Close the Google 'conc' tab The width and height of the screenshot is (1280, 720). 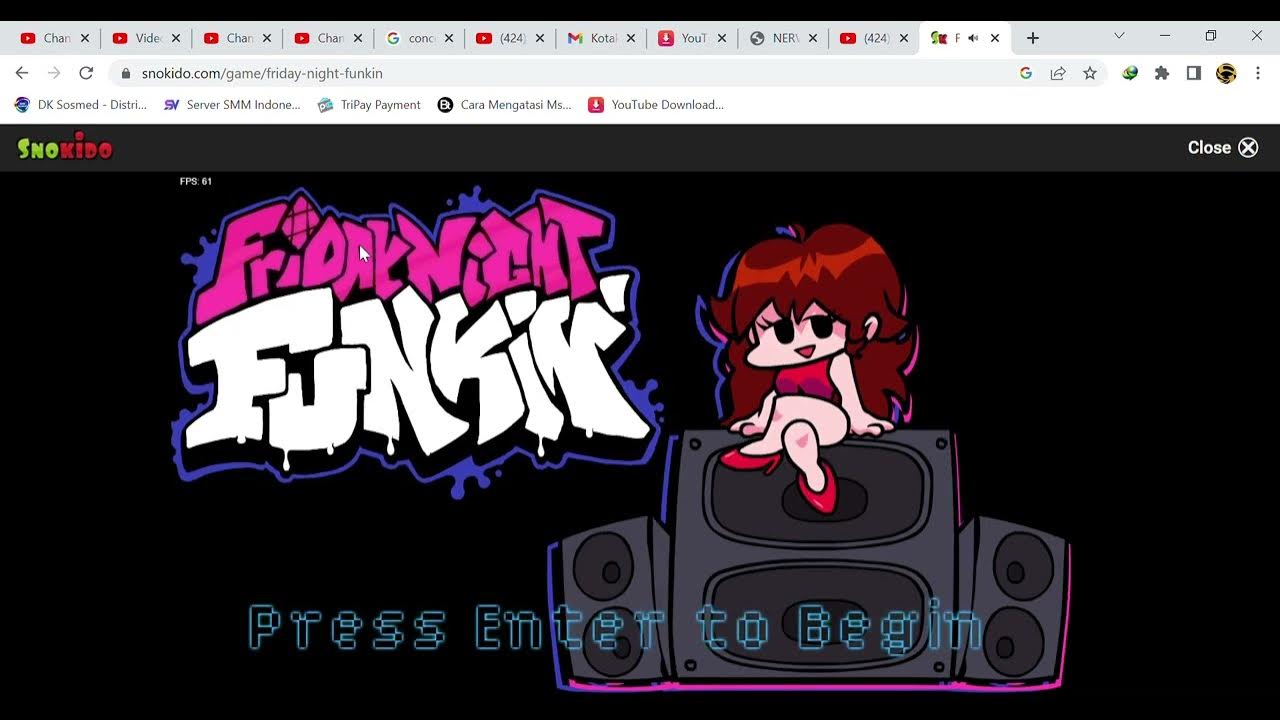click(x=449, y=38)
